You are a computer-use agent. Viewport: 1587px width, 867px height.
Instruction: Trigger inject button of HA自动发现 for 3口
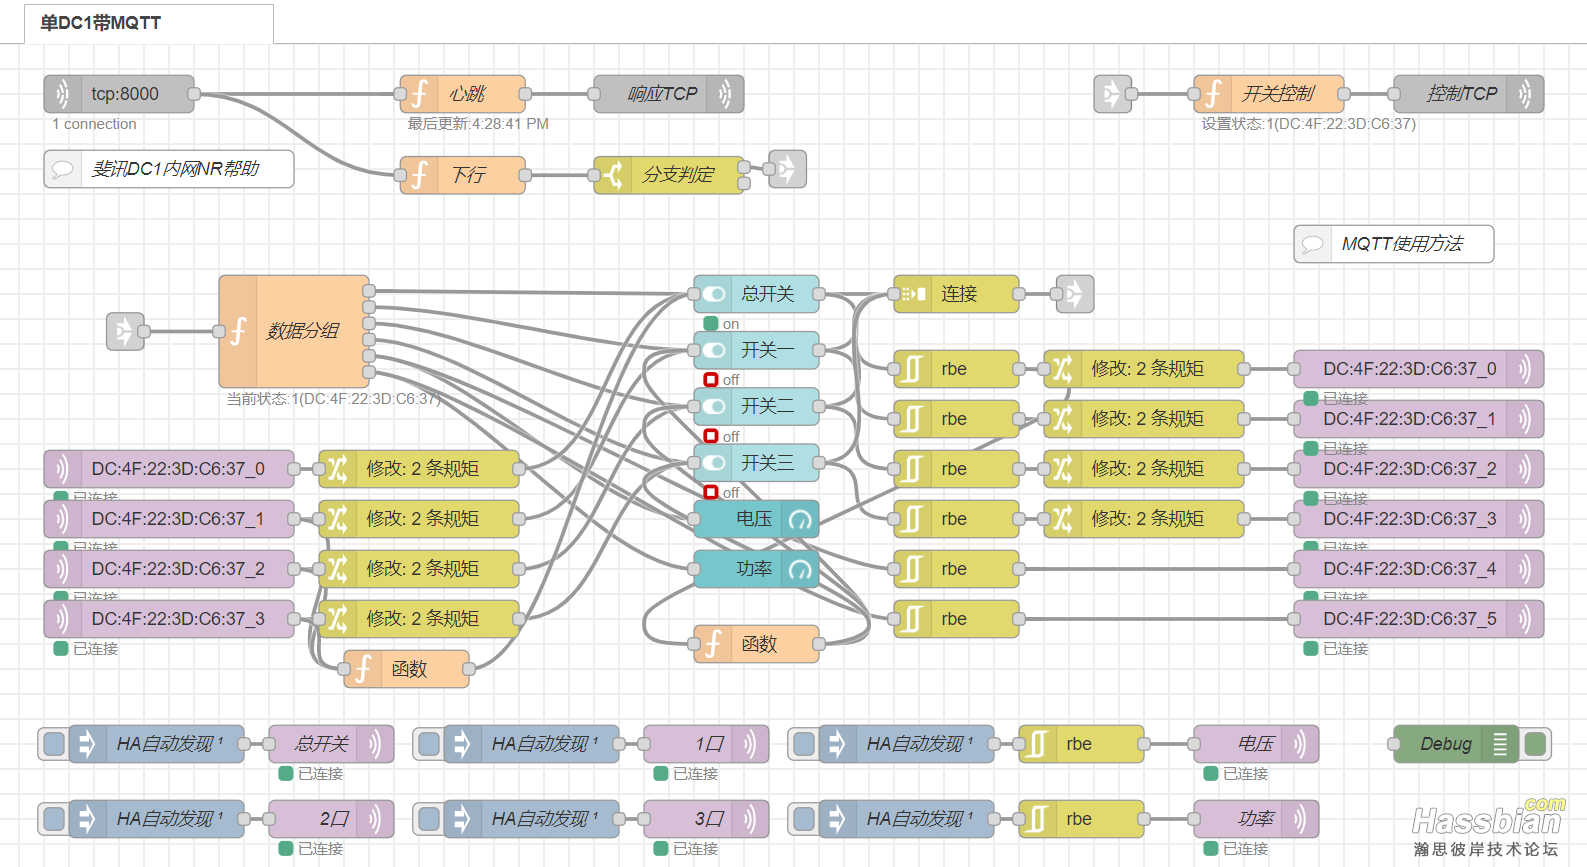click(429, 819)
